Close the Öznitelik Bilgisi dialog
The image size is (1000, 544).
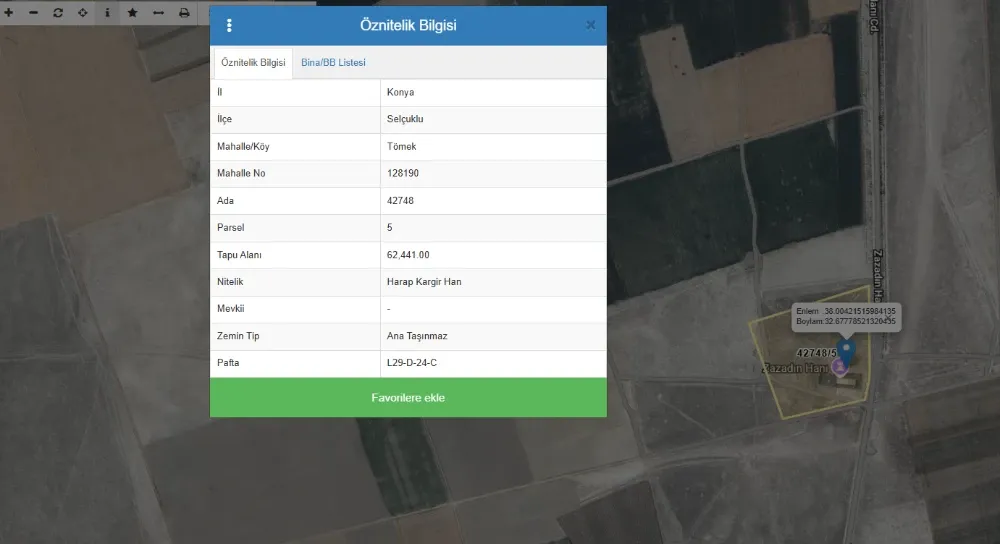point(591,25)
